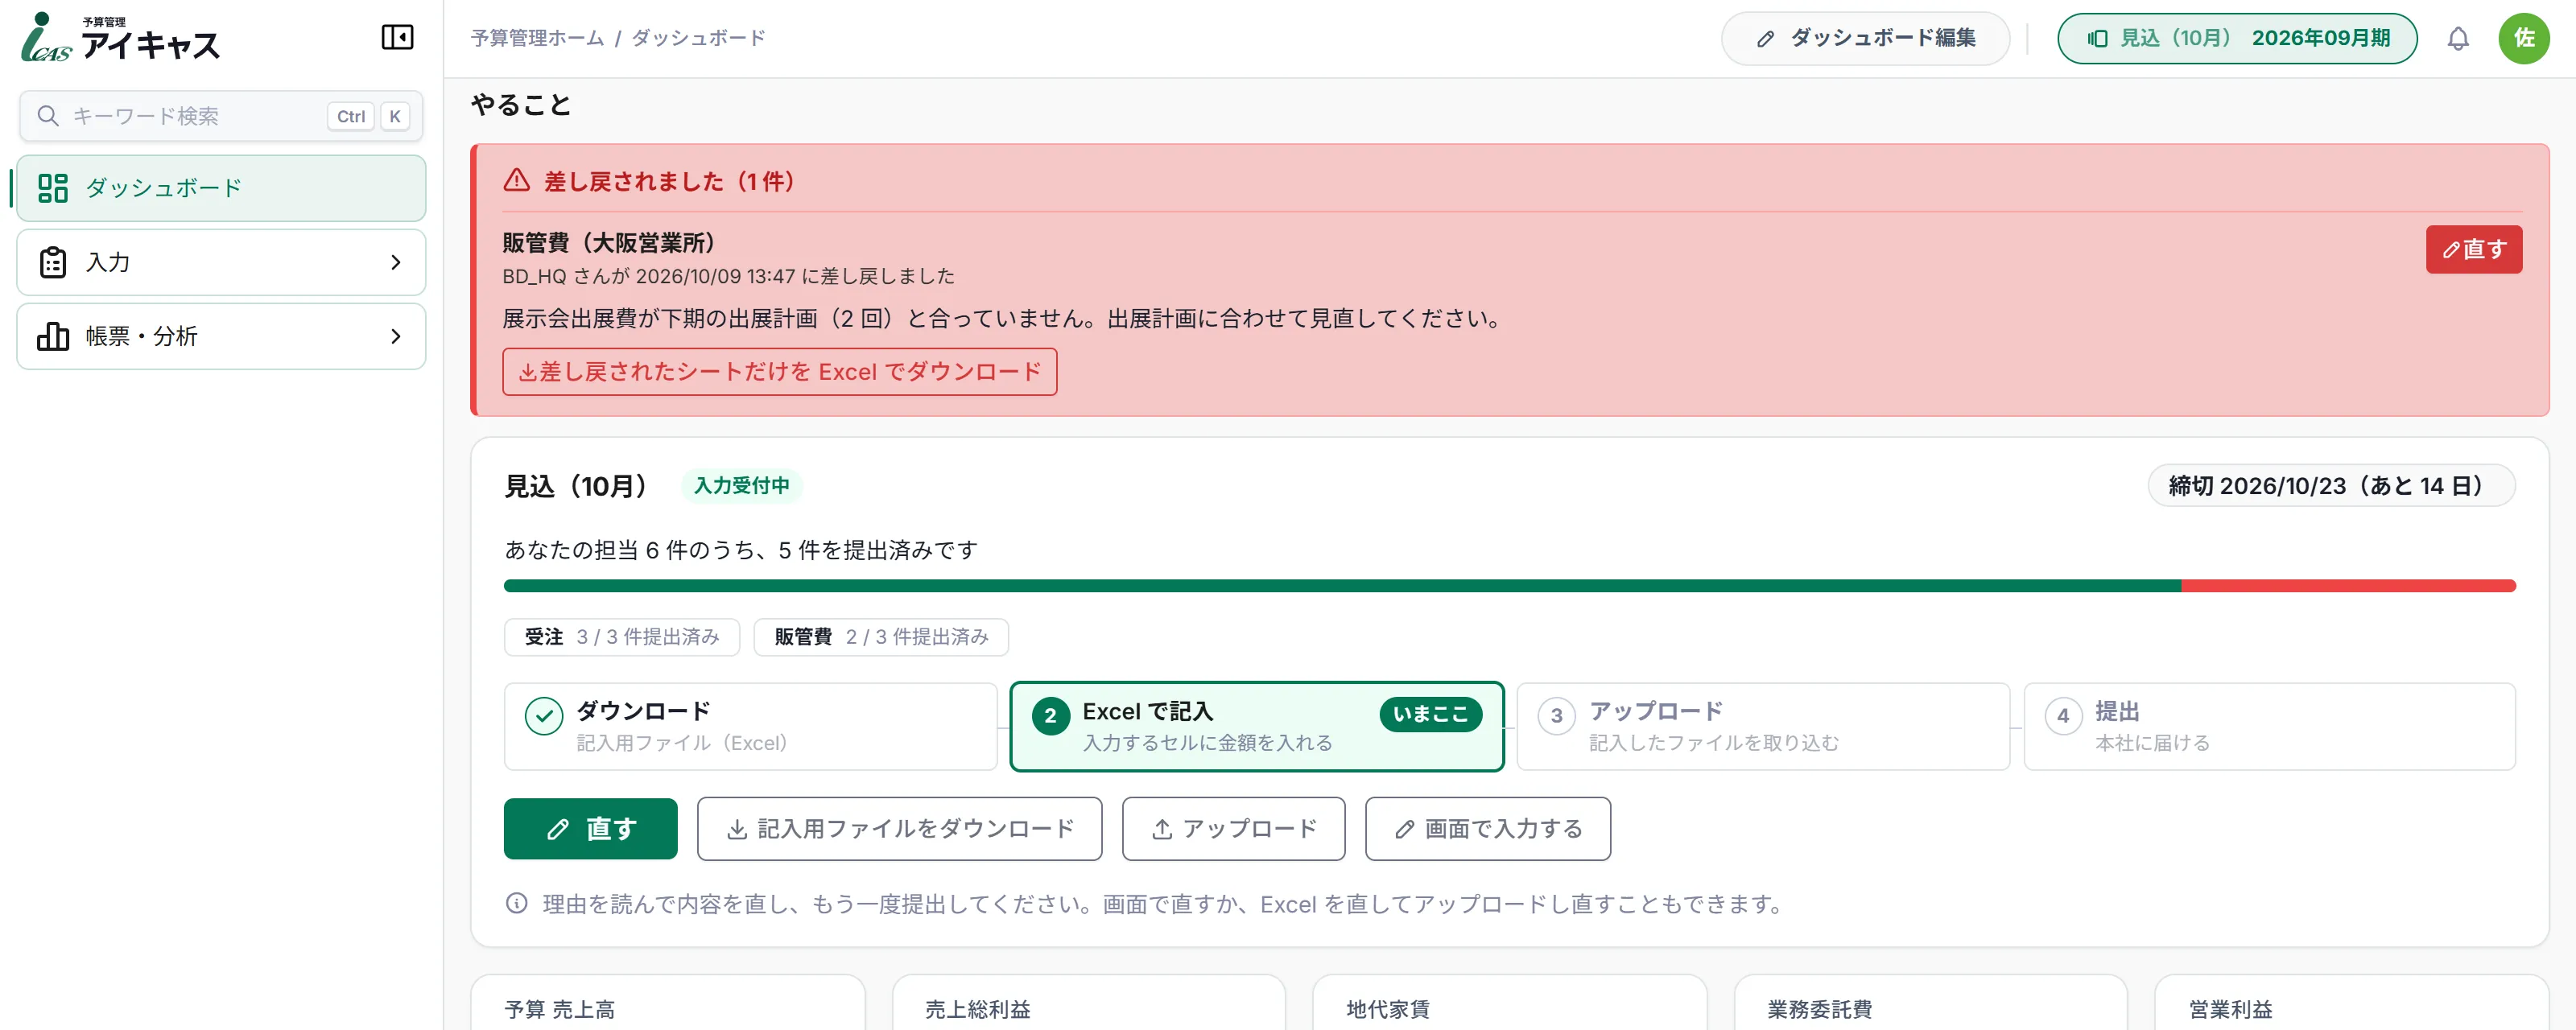Viewport: 2576px width, 1030px height.
Task: Click the step 2 number circle
Action: [x=1050, y=715]
